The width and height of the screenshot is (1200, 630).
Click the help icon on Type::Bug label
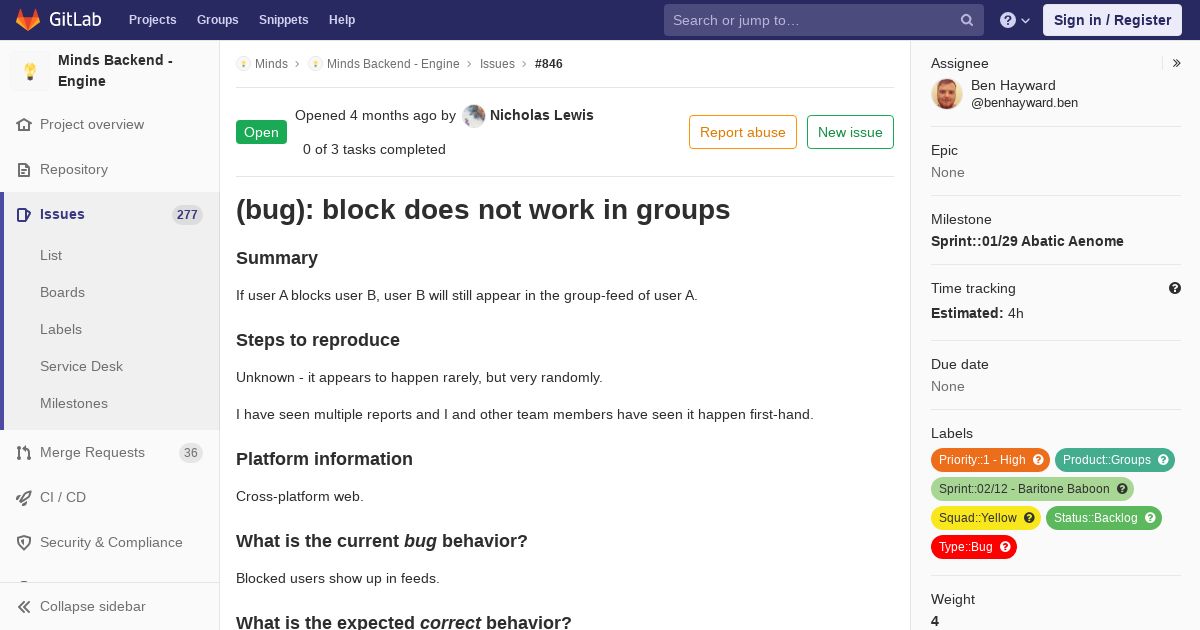[x=1005, y=547]
